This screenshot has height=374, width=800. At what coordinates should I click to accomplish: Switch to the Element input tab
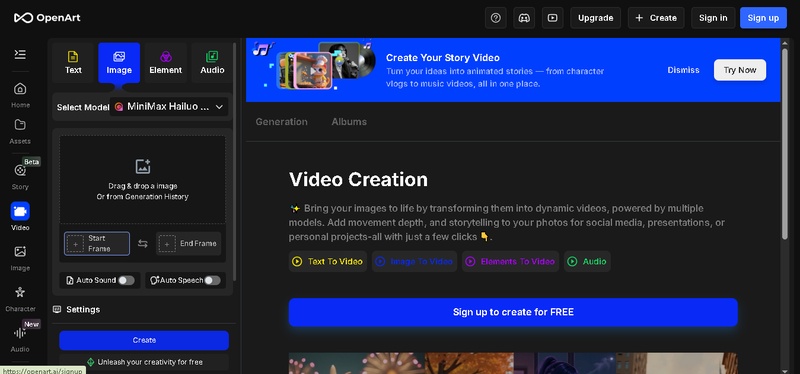(165, 63)
